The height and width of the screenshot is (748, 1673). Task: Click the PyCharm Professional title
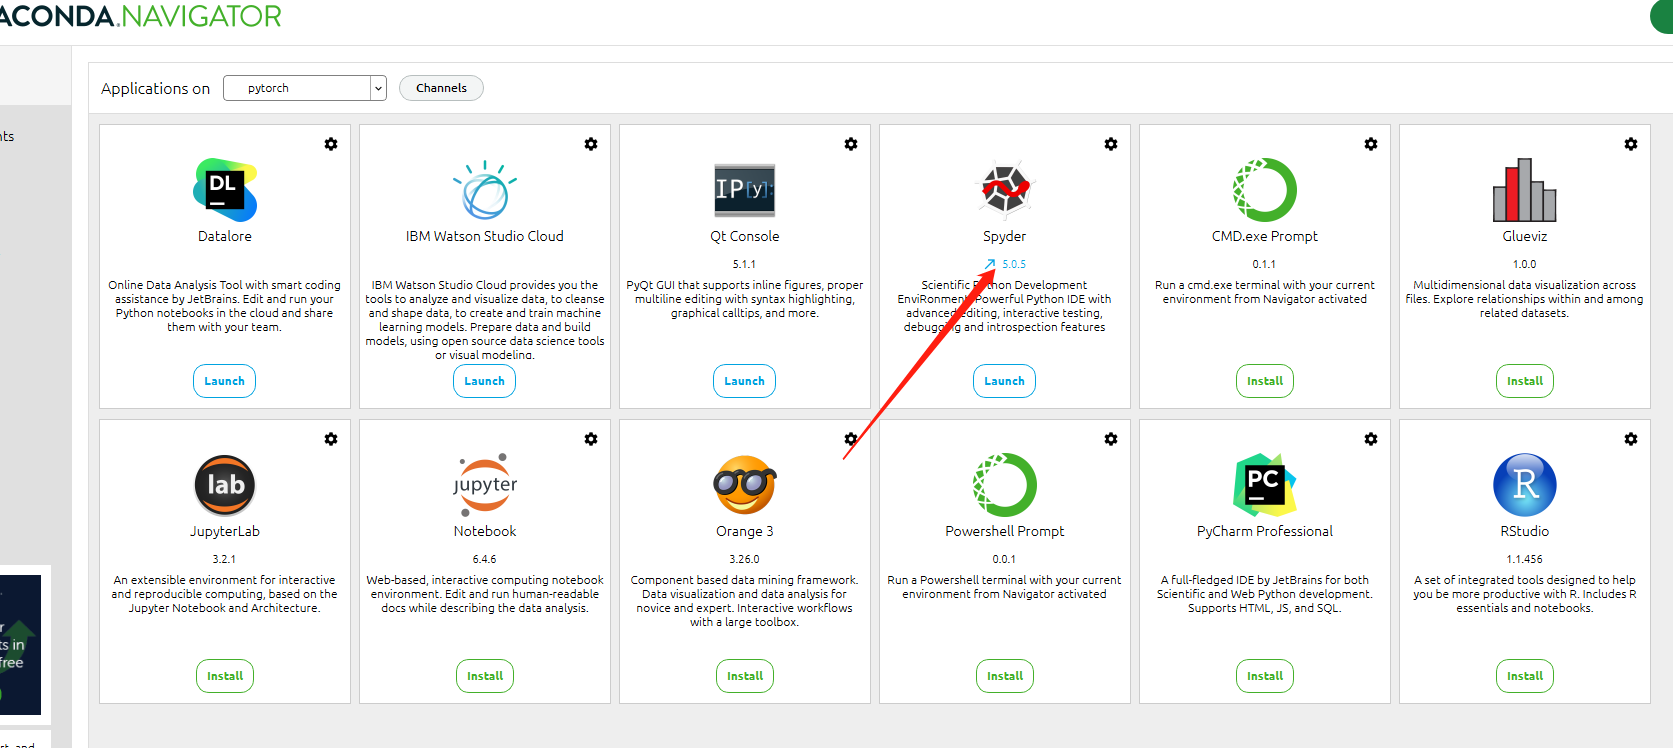click(x=1265, y=532)
